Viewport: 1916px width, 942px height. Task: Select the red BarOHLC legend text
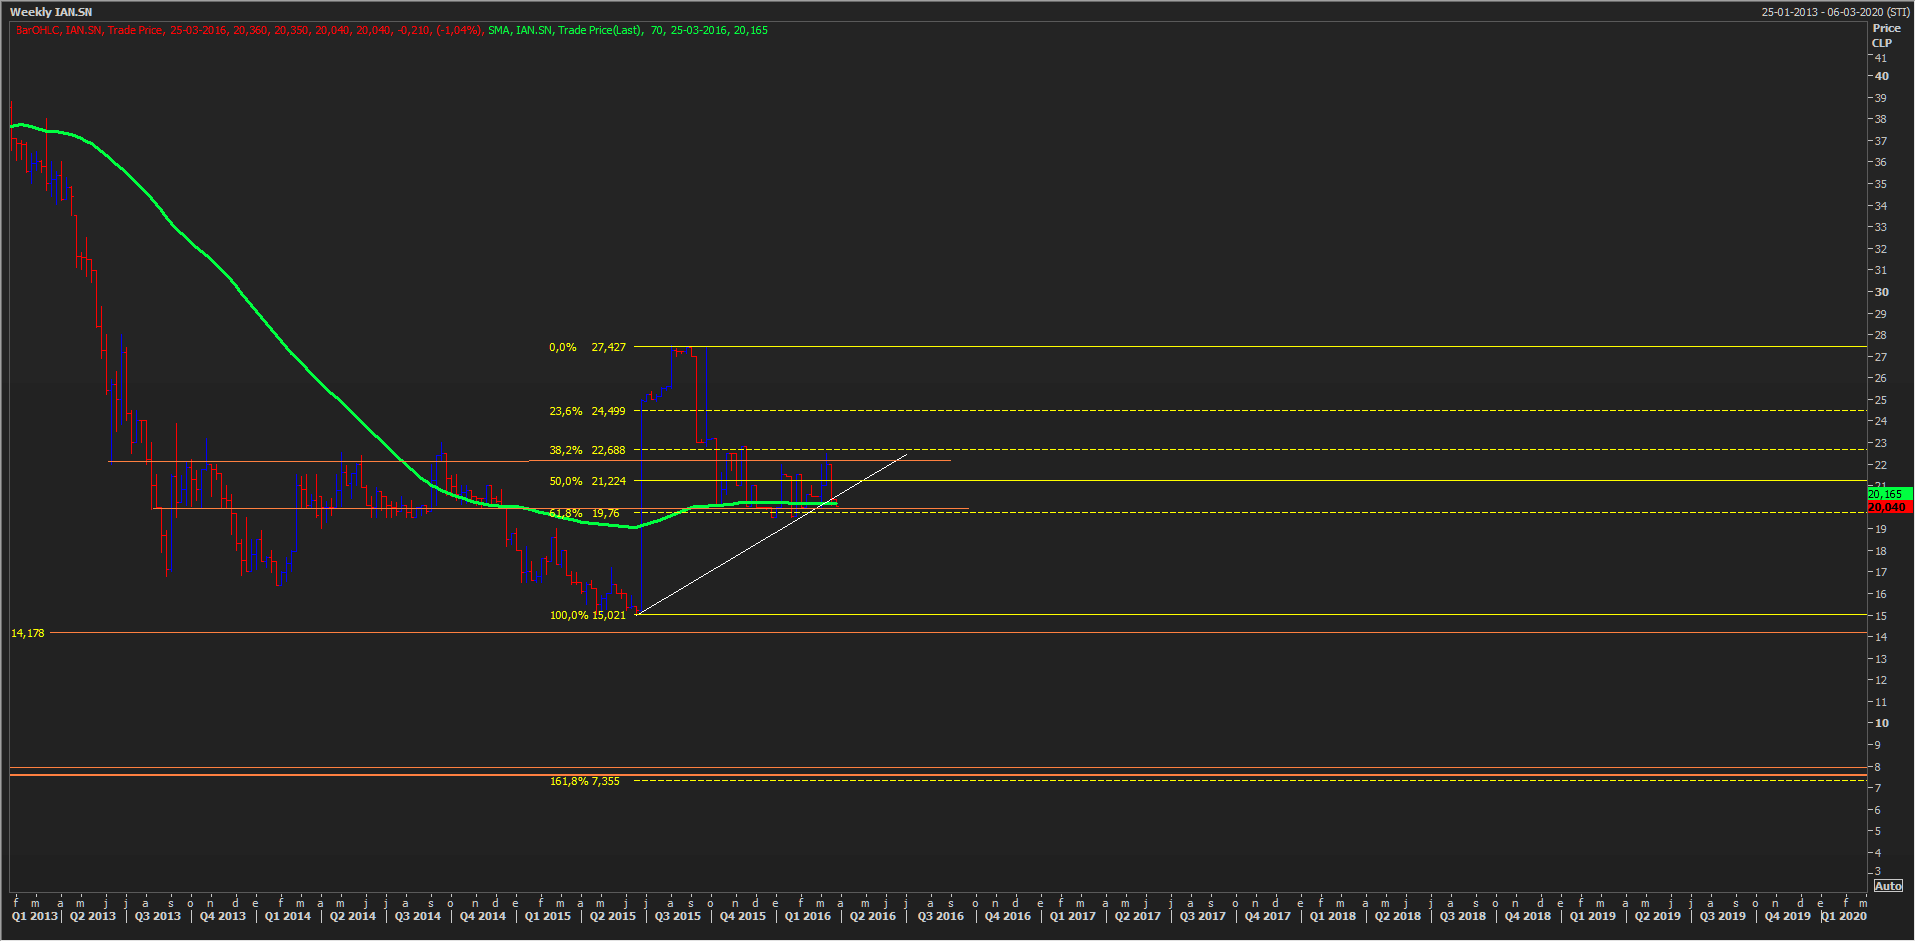click(x=250, y=30)
